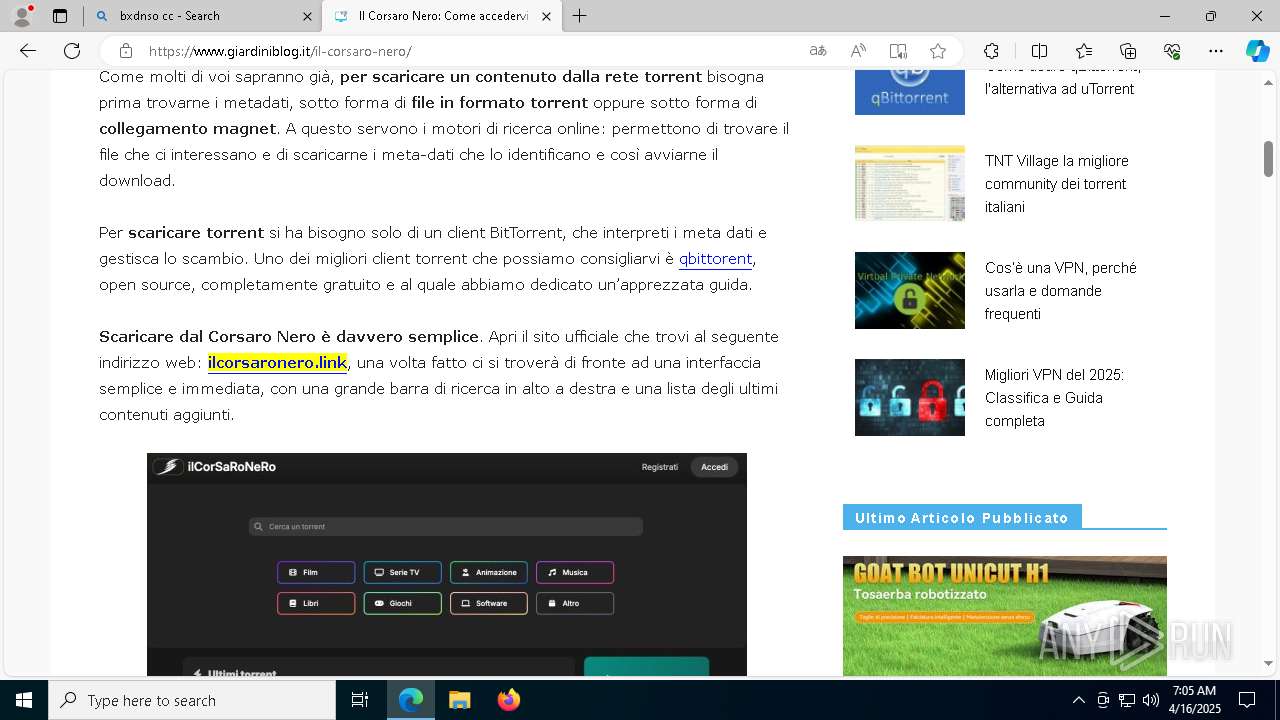Screen dimensions: 1280x720
Task: Open a new browser tab
Action: point(580,16)
